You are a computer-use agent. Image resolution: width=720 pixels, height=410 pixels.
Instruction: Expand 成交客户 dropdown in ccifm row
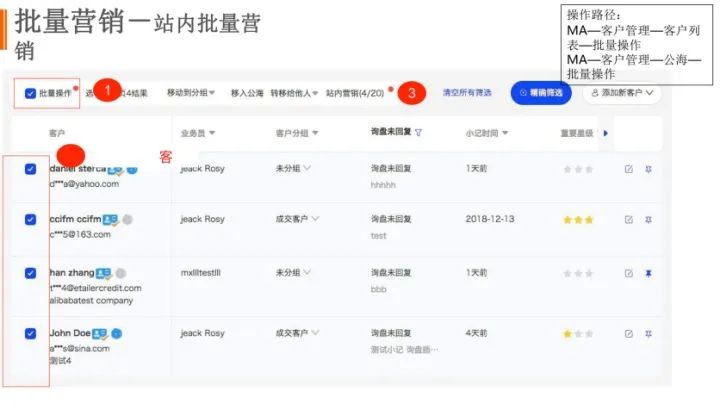pos(297,219)
